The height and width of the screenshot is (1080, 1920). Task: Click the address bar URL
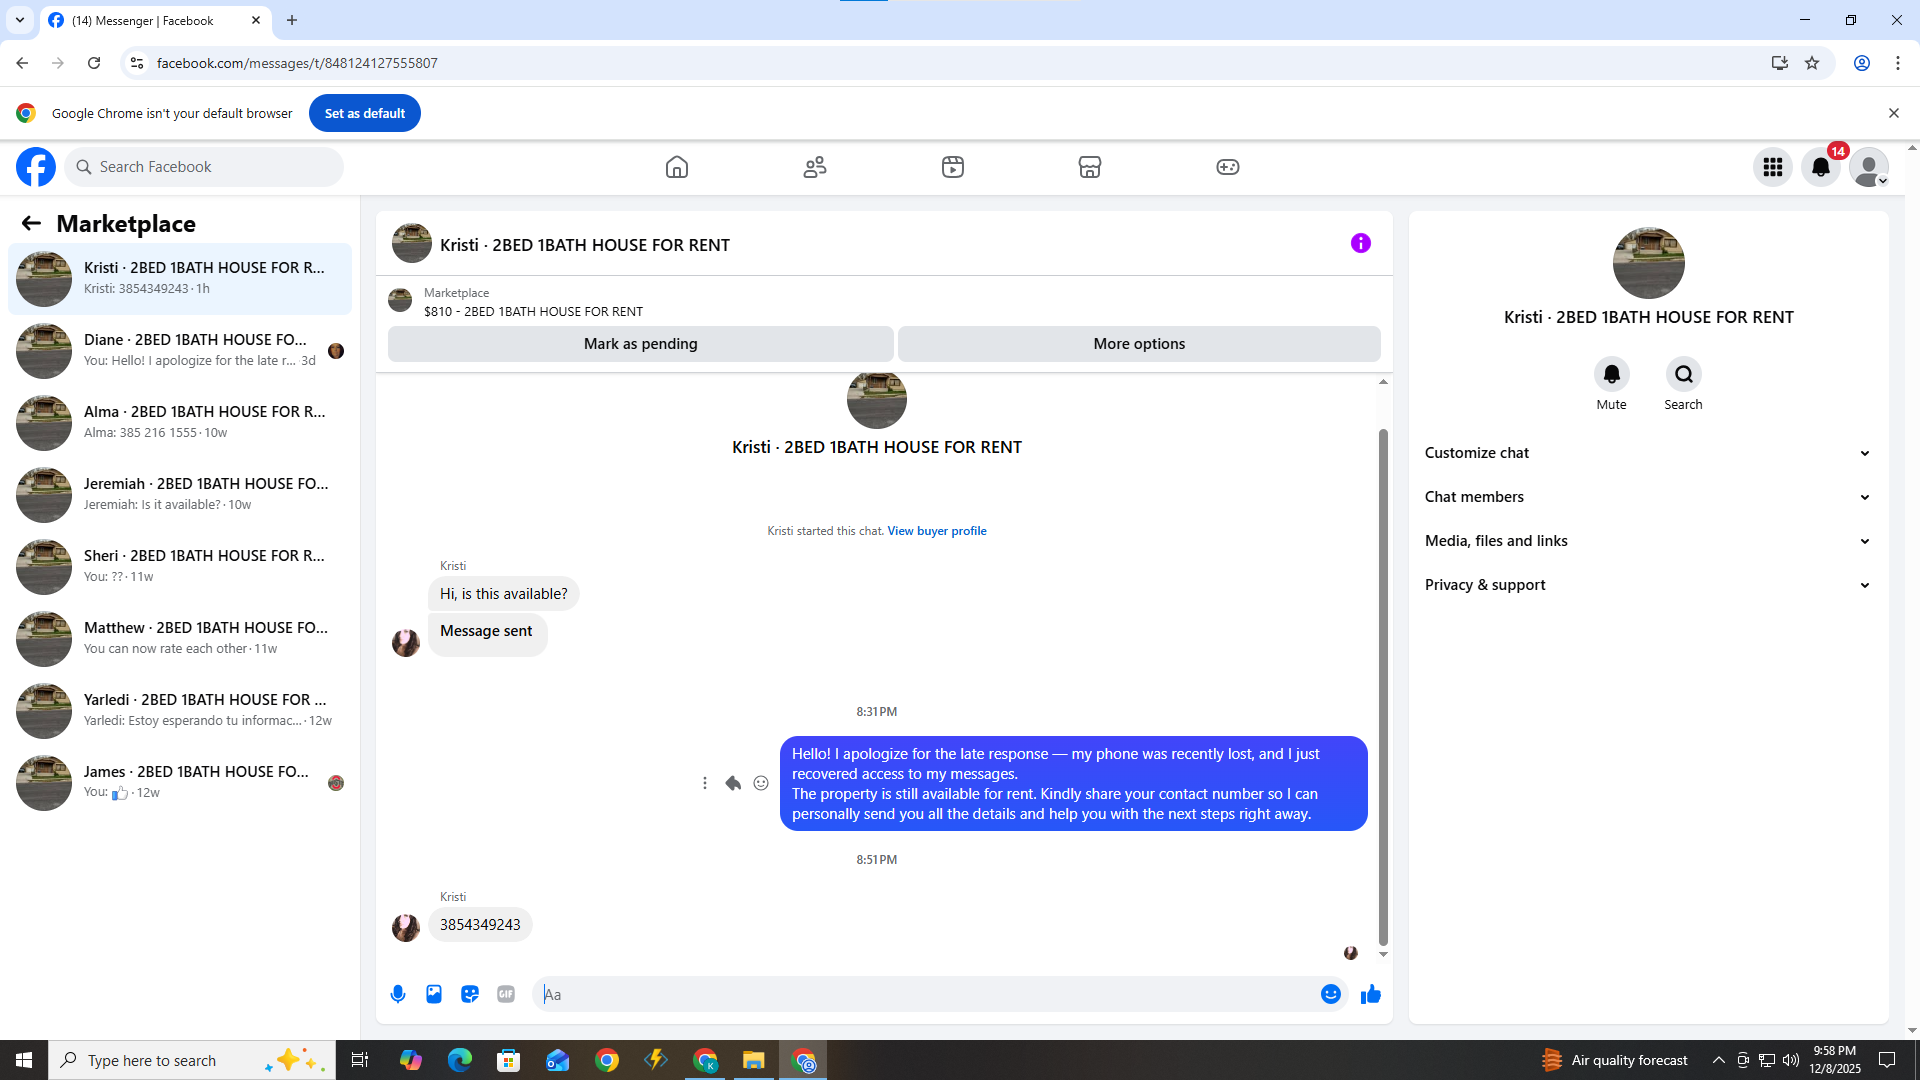[x=297, y=63]
